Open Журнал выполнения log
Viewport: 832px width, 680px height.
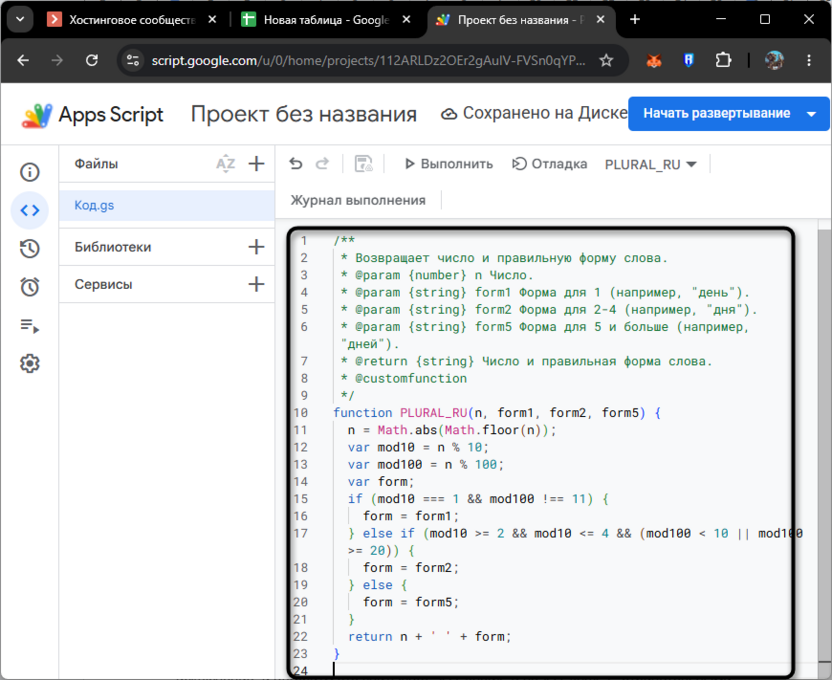click(x=358, y=200)
